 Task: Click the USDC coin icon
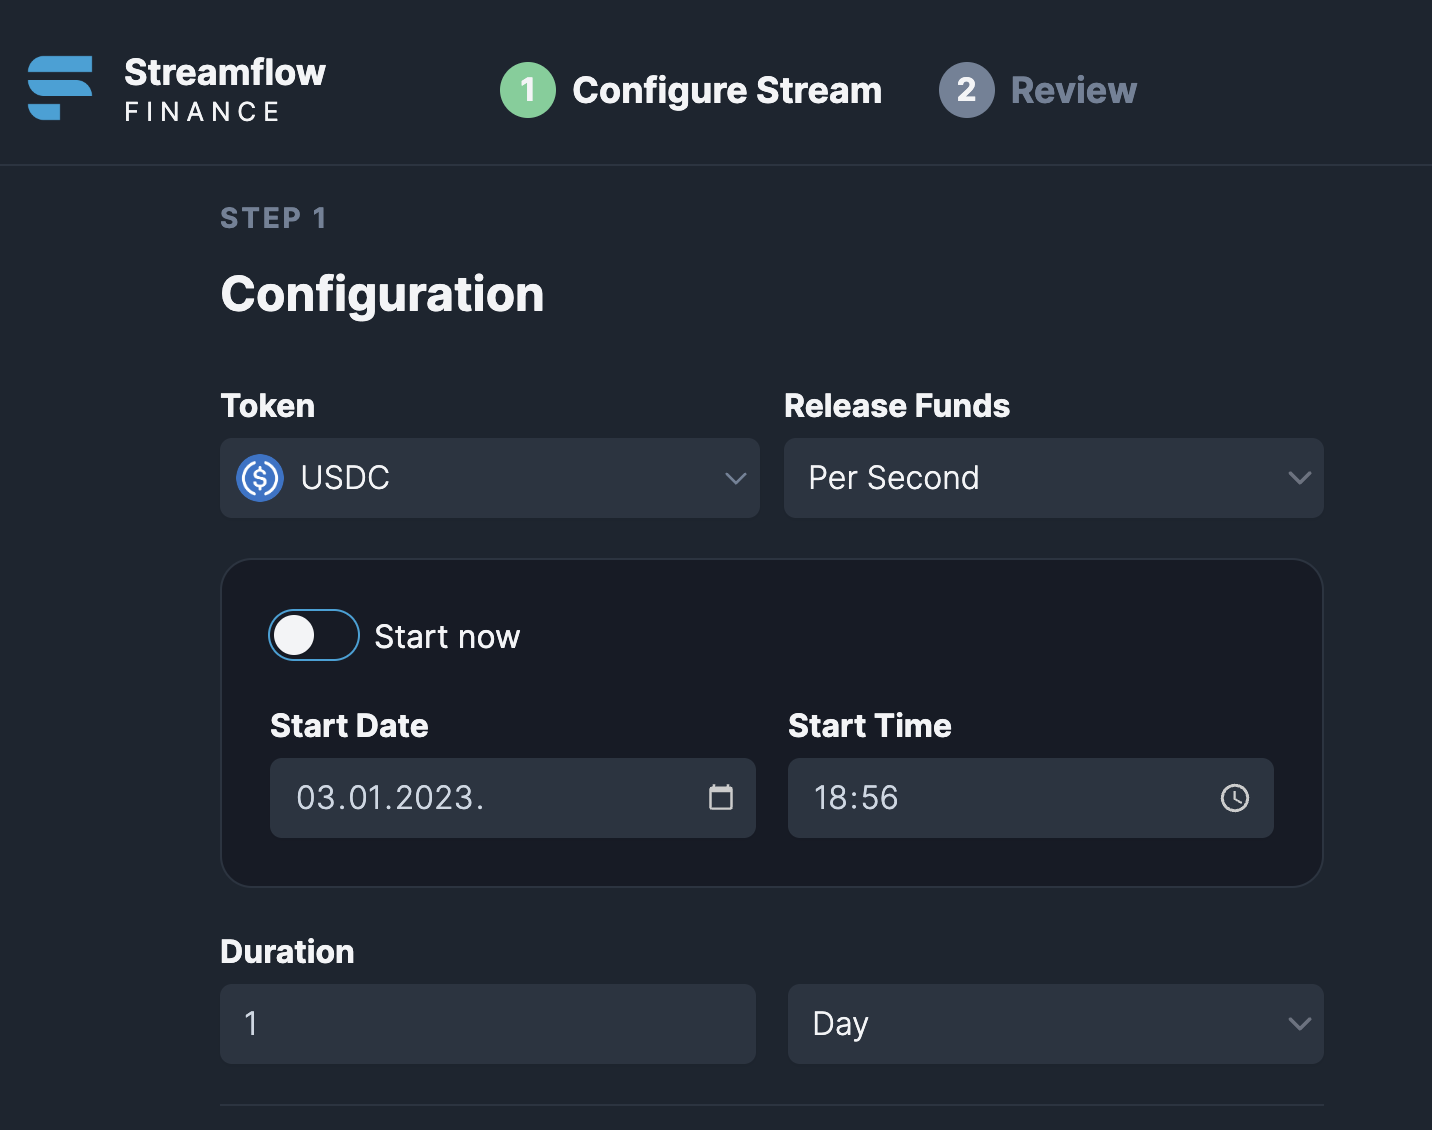pyautogui.click(x=260, y=478)
